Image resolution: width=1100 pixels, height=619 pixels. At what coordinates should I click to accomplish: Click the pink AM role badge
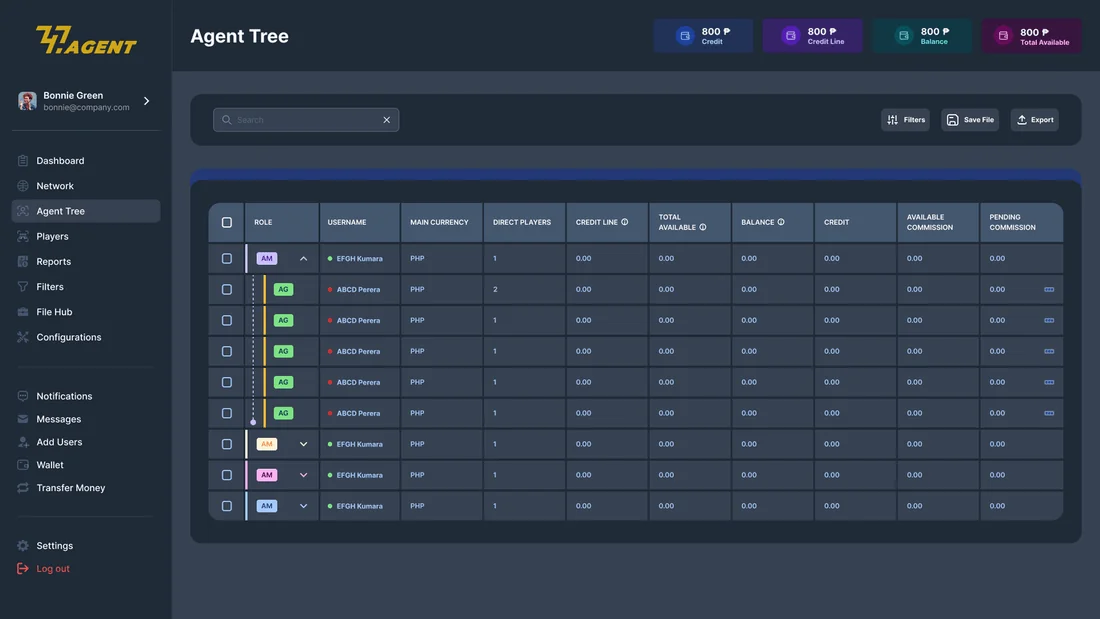267,475
